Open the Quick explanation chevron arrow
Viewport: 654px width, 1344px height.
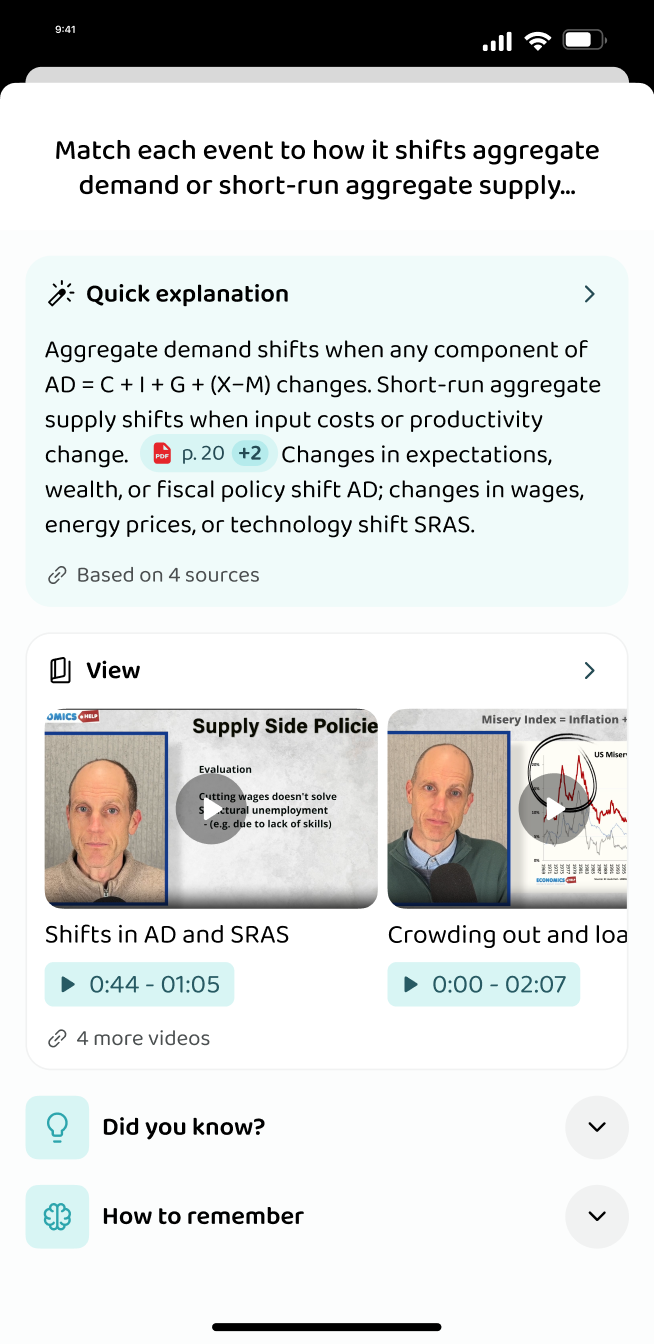[589, 294]
